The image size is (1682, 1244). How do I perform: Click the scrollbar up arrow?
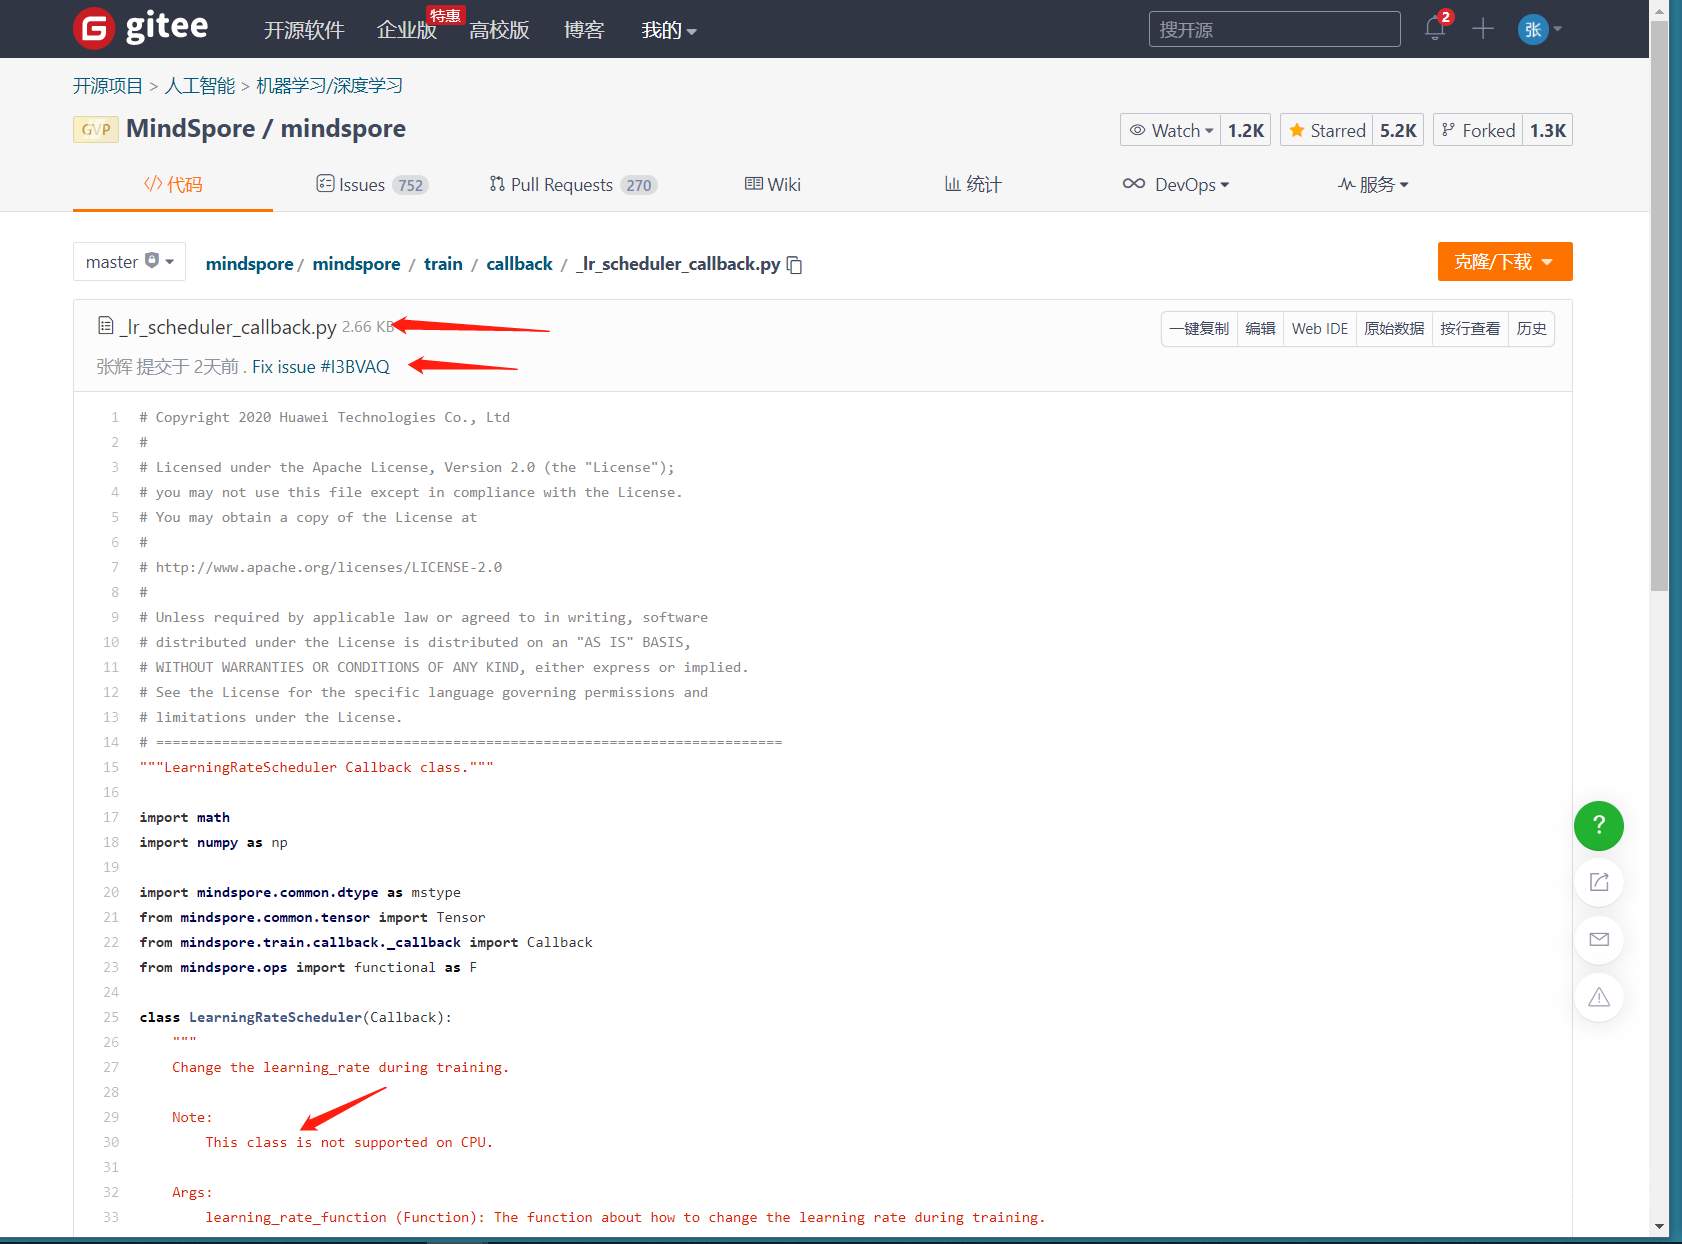[1659, 10]
